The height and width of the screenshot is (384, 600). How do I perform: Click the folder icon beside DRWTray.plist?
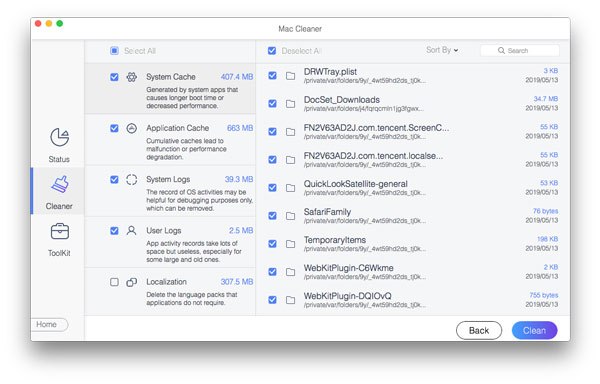pos(291,76)
